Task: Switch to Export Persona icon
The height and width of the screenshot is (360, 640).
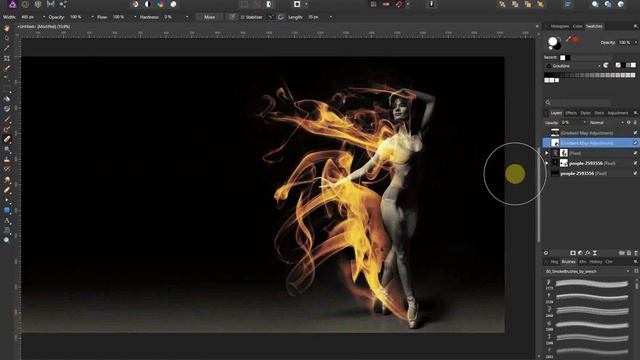Action: 63,4
